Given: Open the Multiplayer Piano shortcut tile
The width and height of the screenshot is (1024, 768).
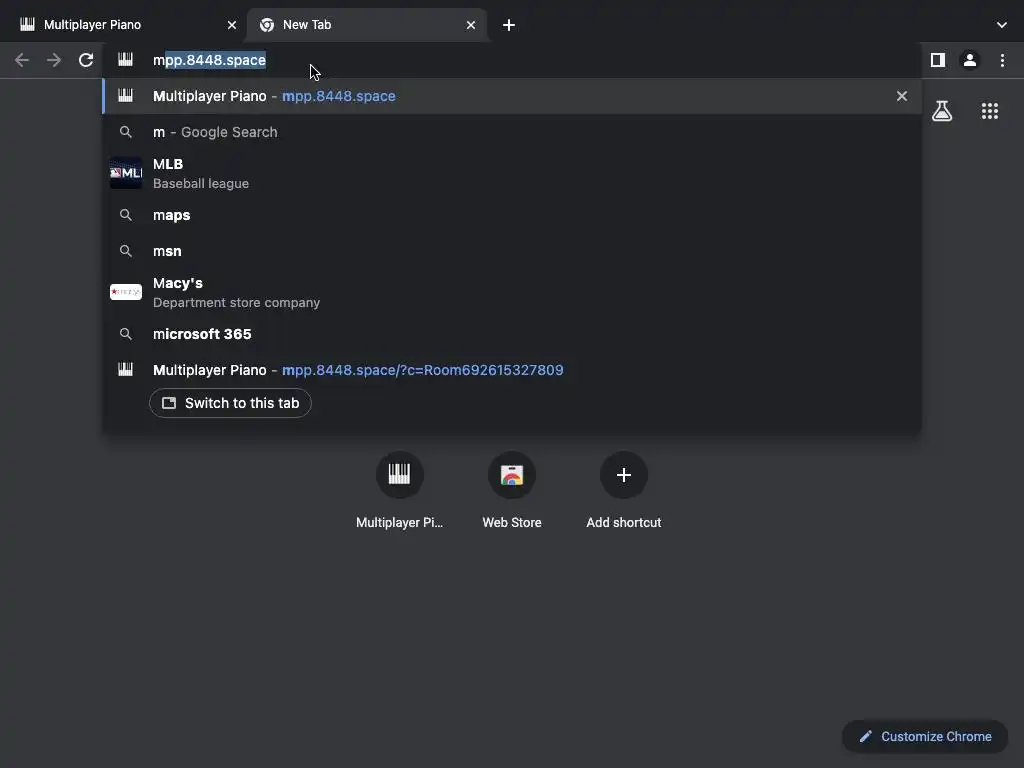Looking at the screenshot, I should tap(400, 490).
